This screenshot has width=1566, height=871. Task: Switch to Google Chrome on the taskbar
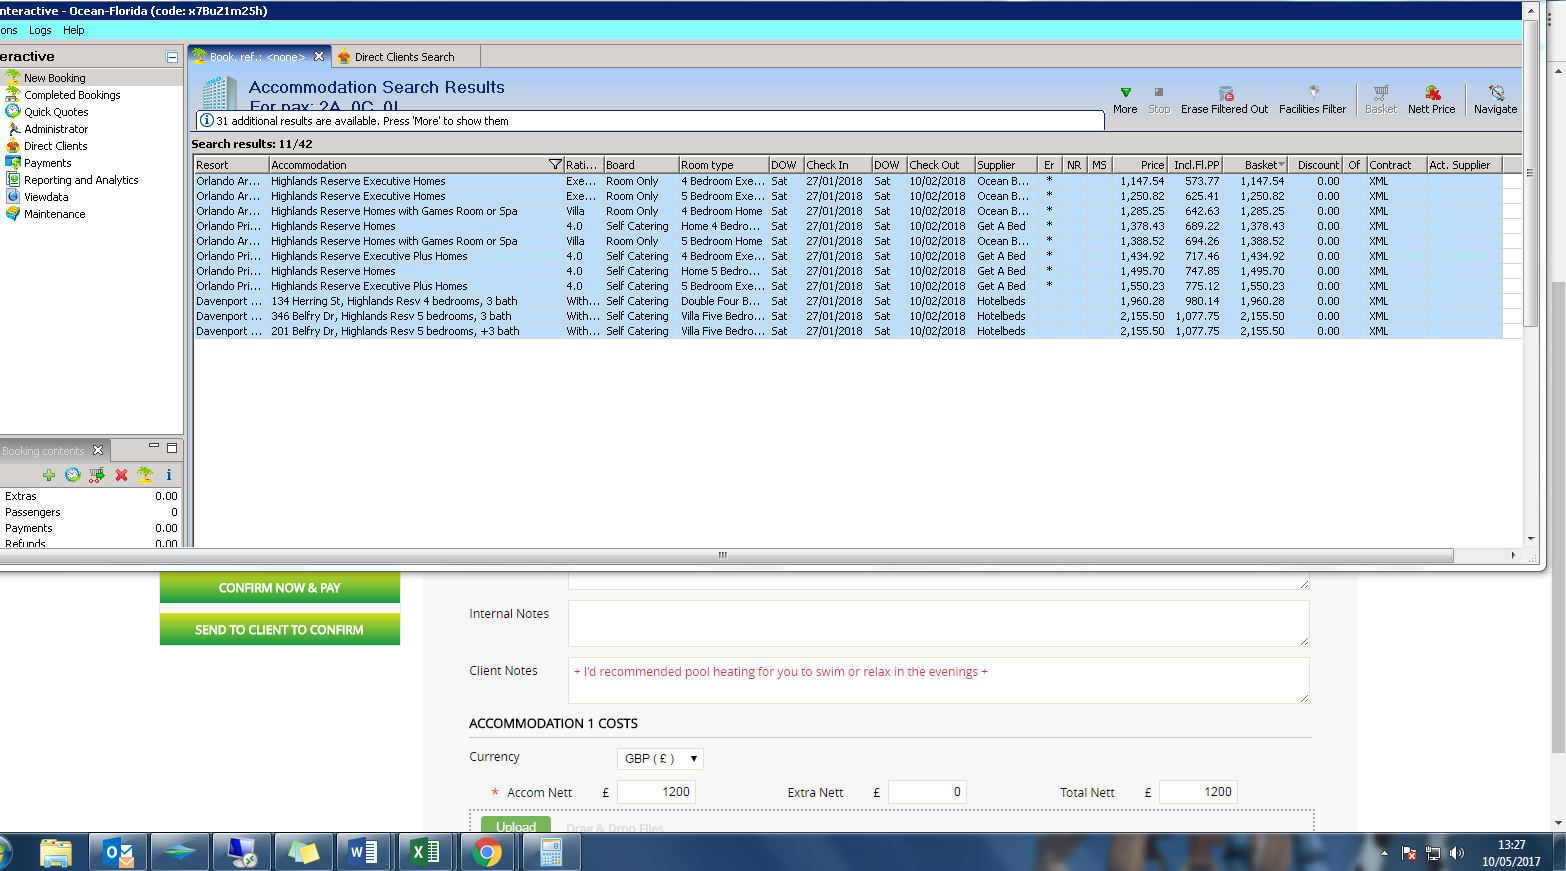487,853
